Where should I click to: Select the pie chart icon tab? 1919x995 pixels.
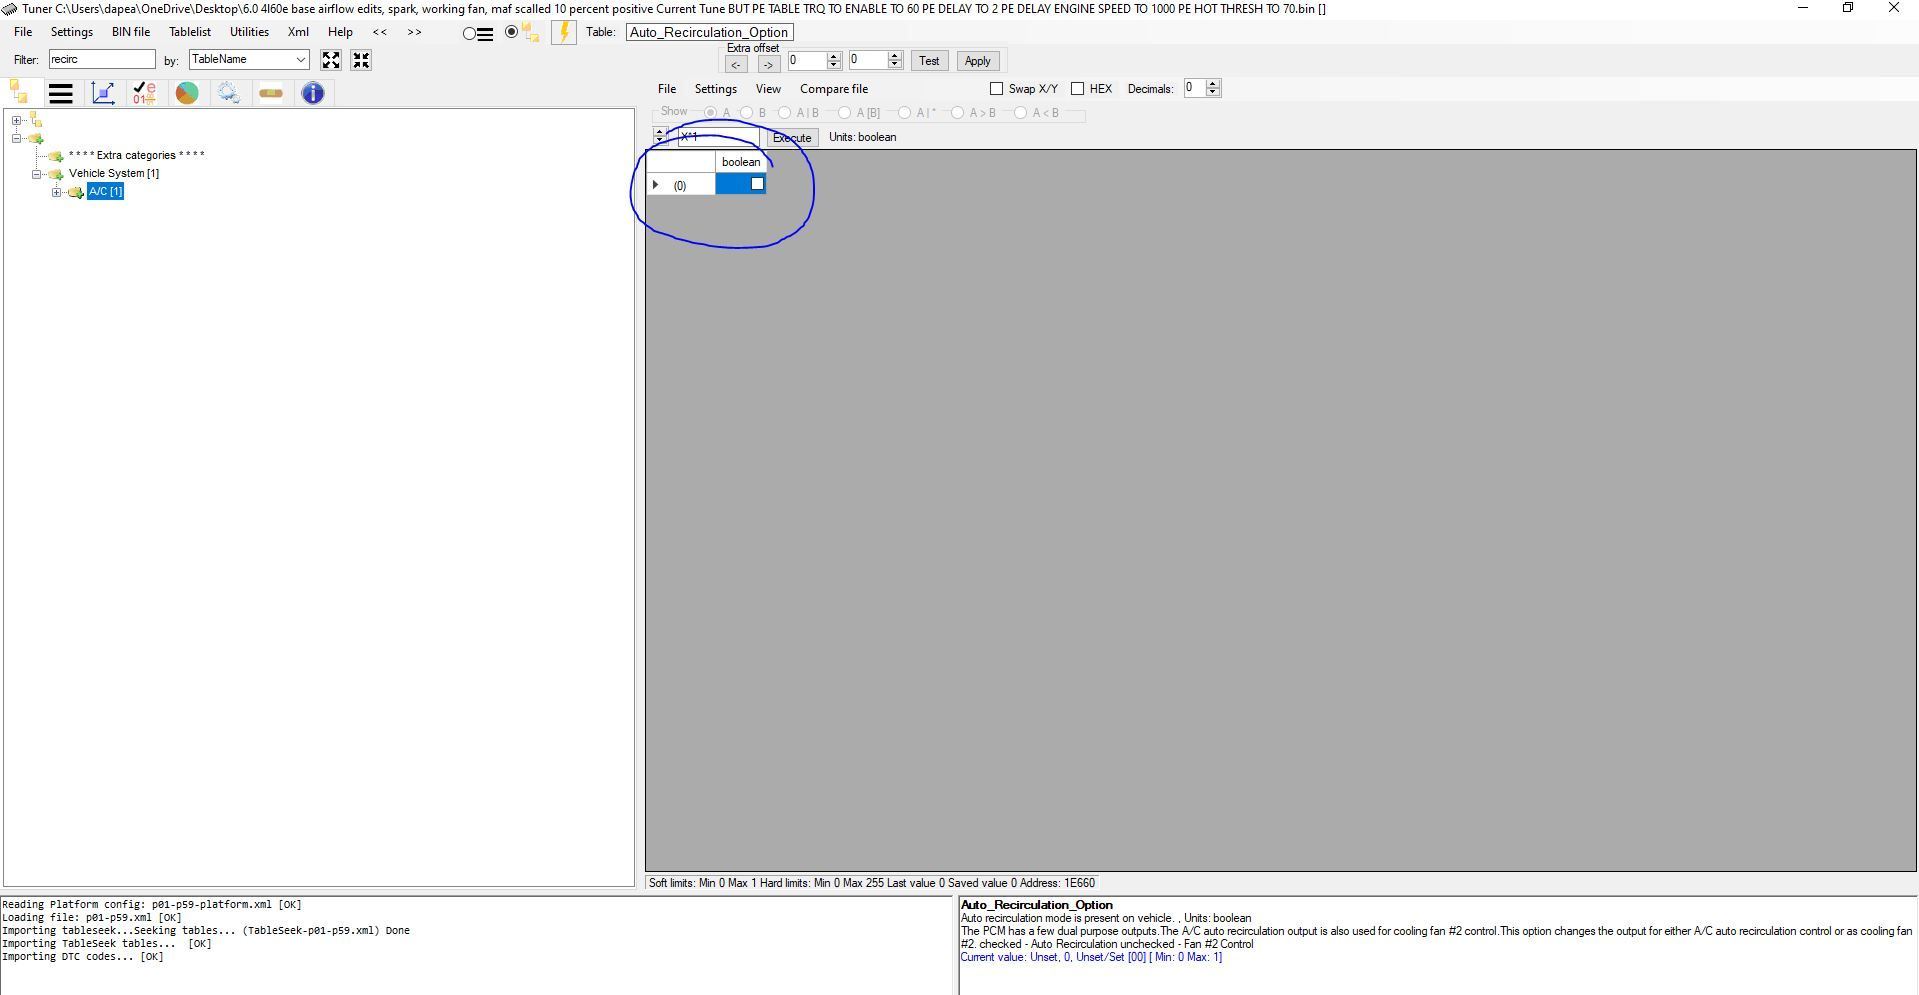(187, 93)
